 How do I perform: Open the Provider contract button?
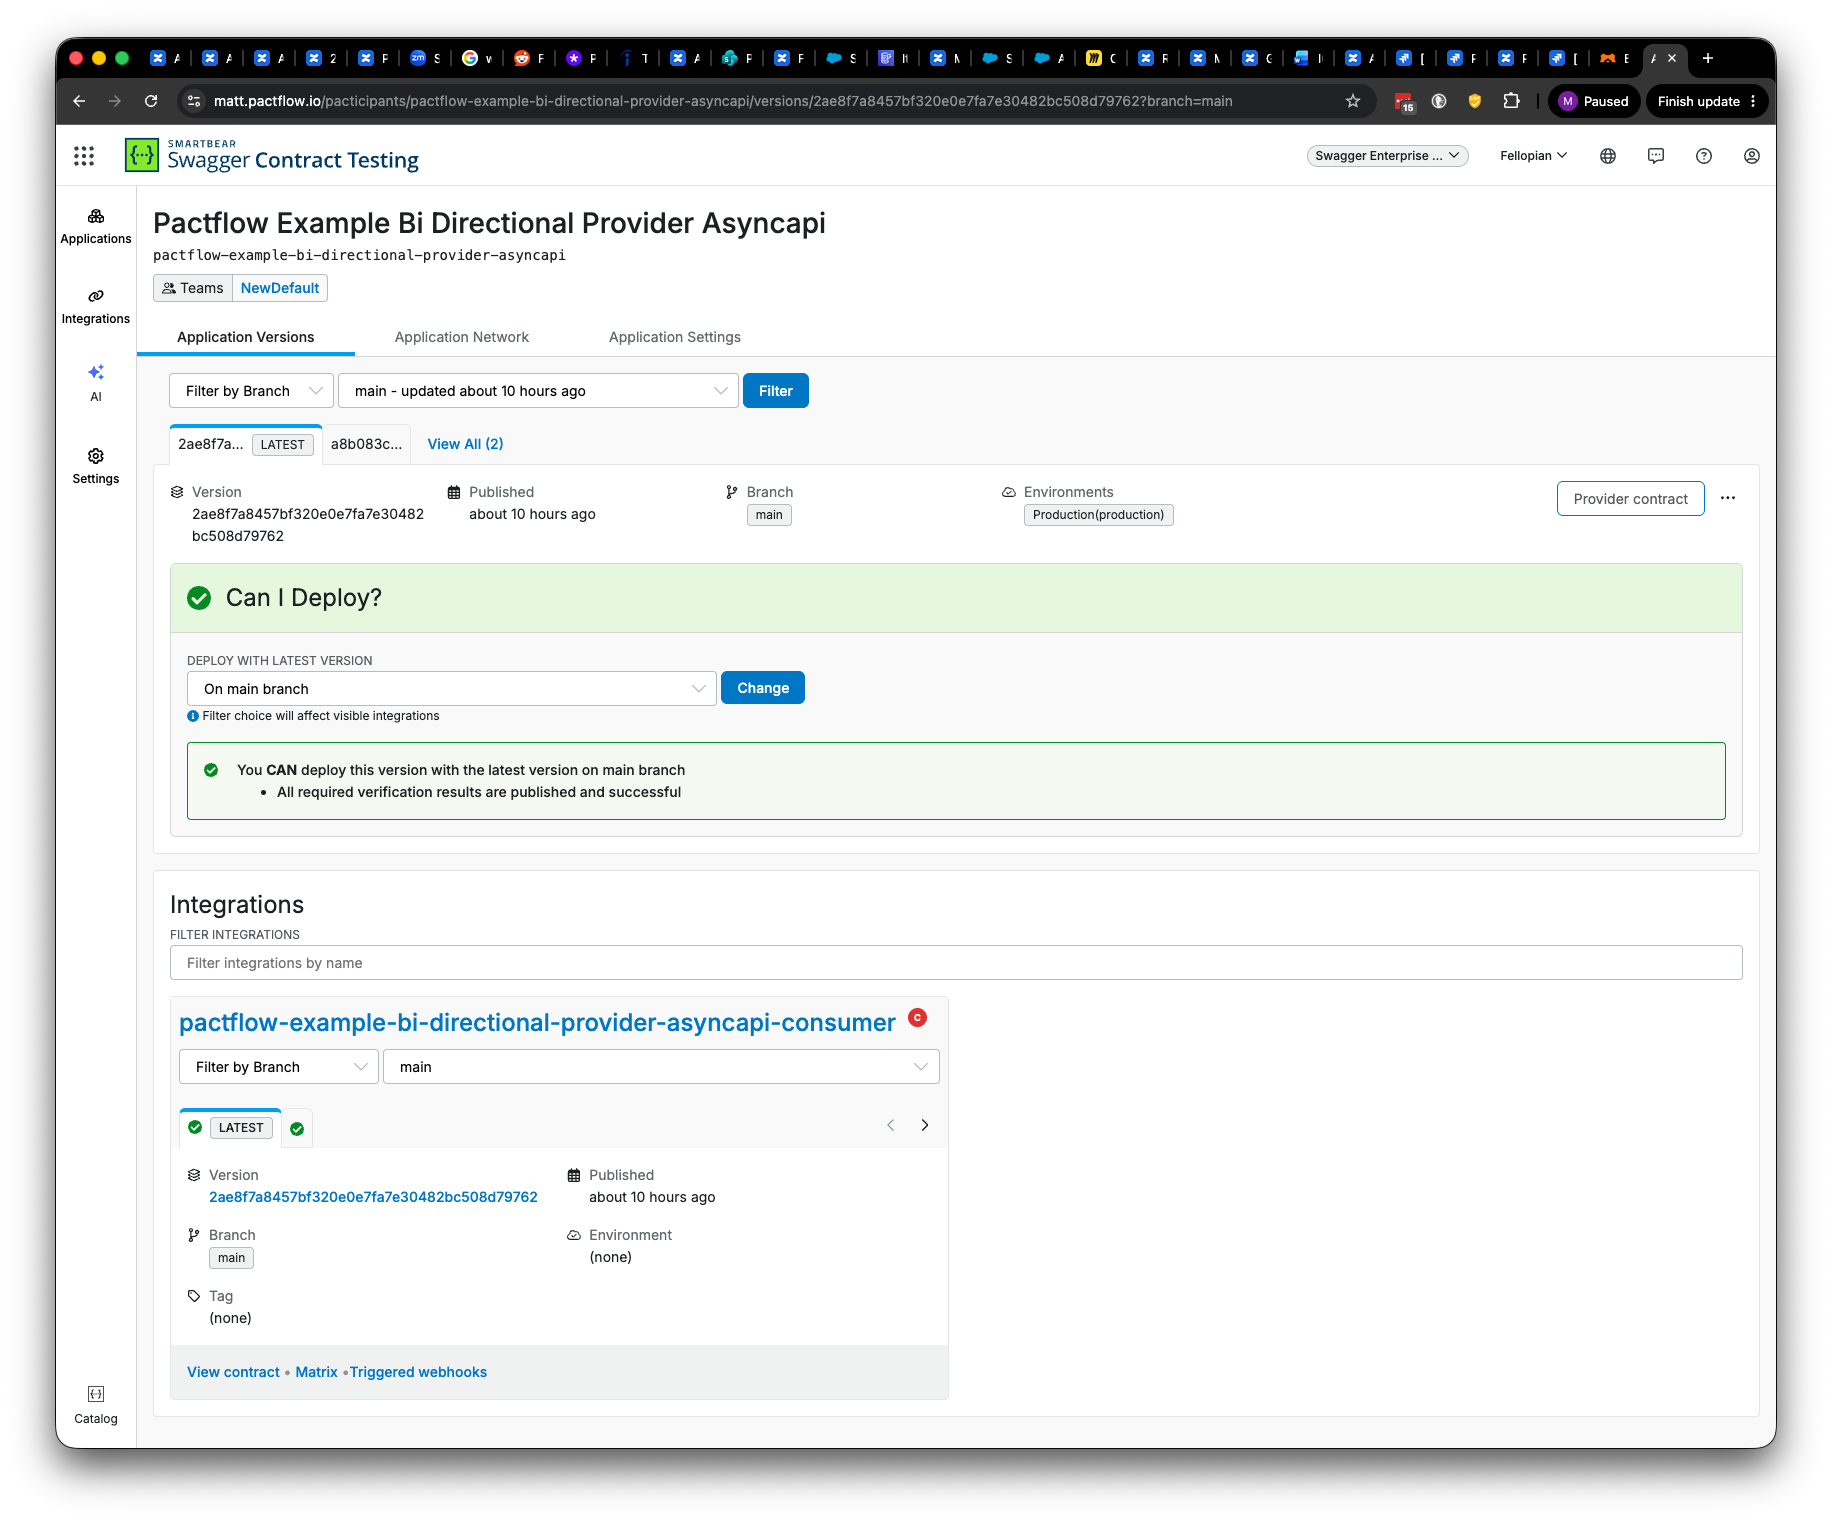1631,499
